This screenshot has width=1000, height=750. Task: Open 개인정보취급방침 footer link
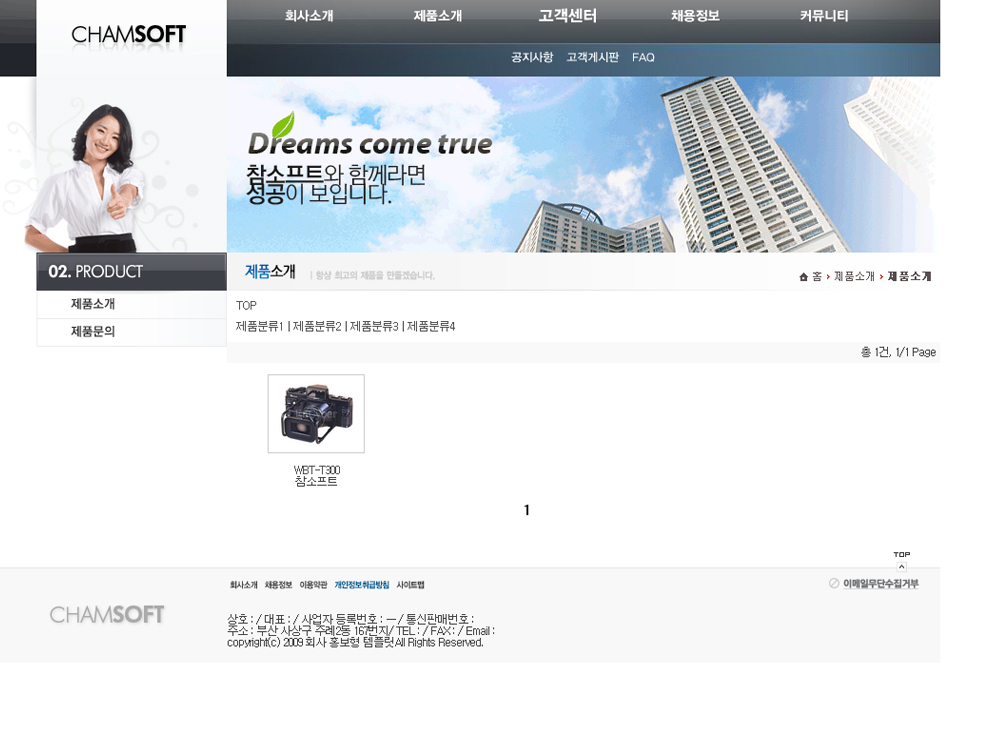[x=362, y=585]
